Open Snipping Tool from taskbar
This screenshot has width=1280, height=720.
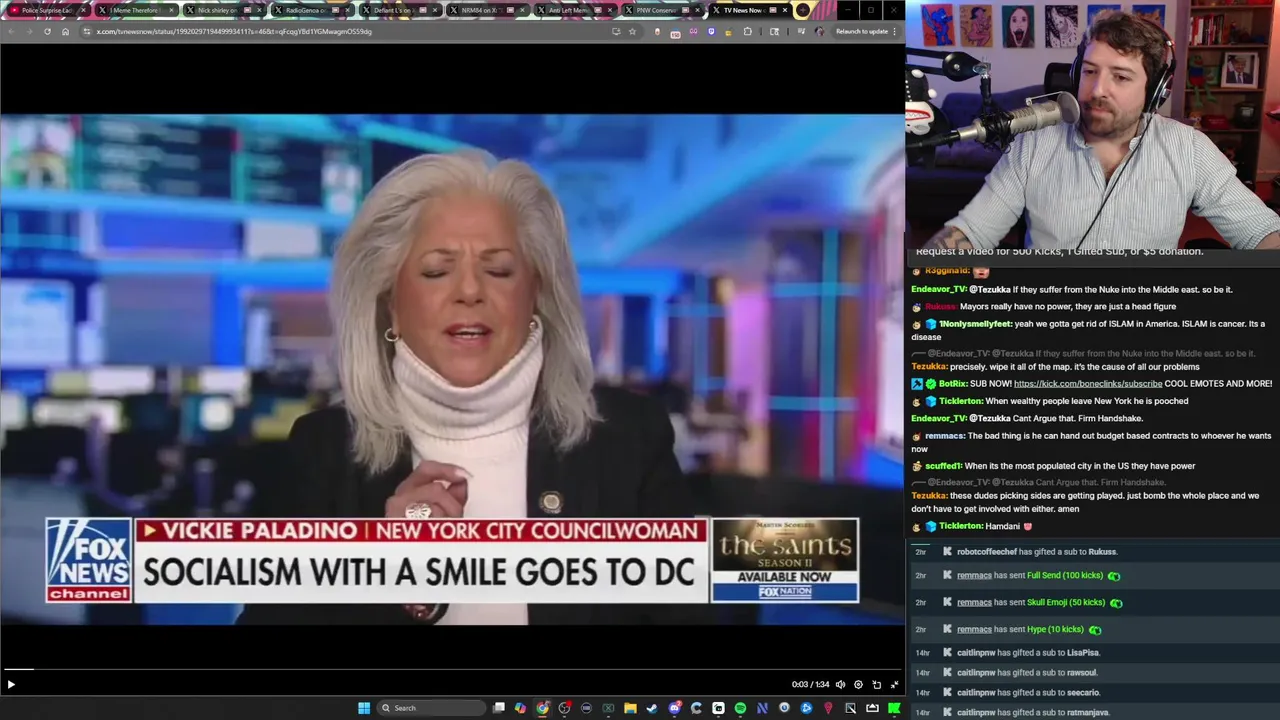pos(850,708)
